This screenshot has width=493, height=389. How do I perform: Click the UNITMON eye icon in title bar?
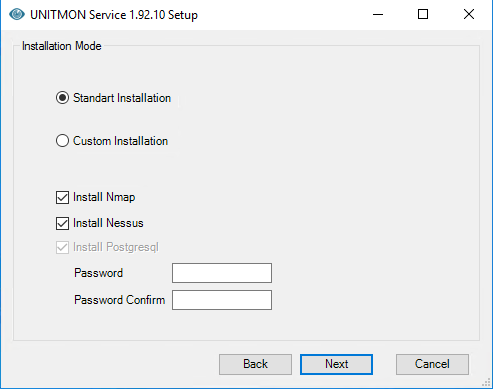[17, 14]
